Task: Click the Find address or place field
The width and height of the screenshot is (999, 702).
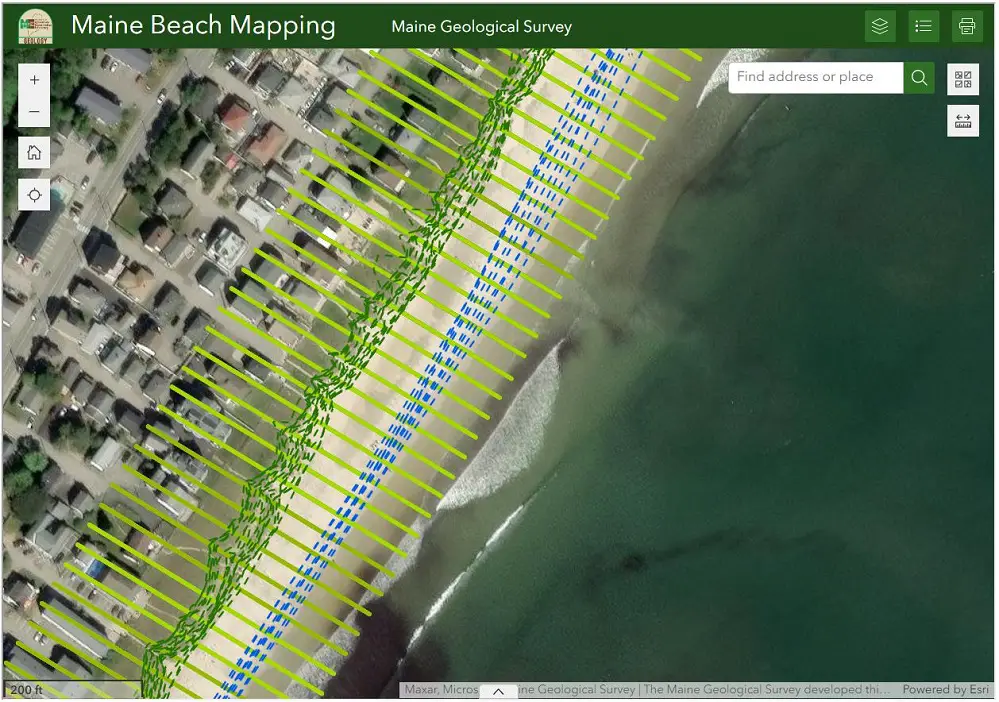Action: (816, 78)
